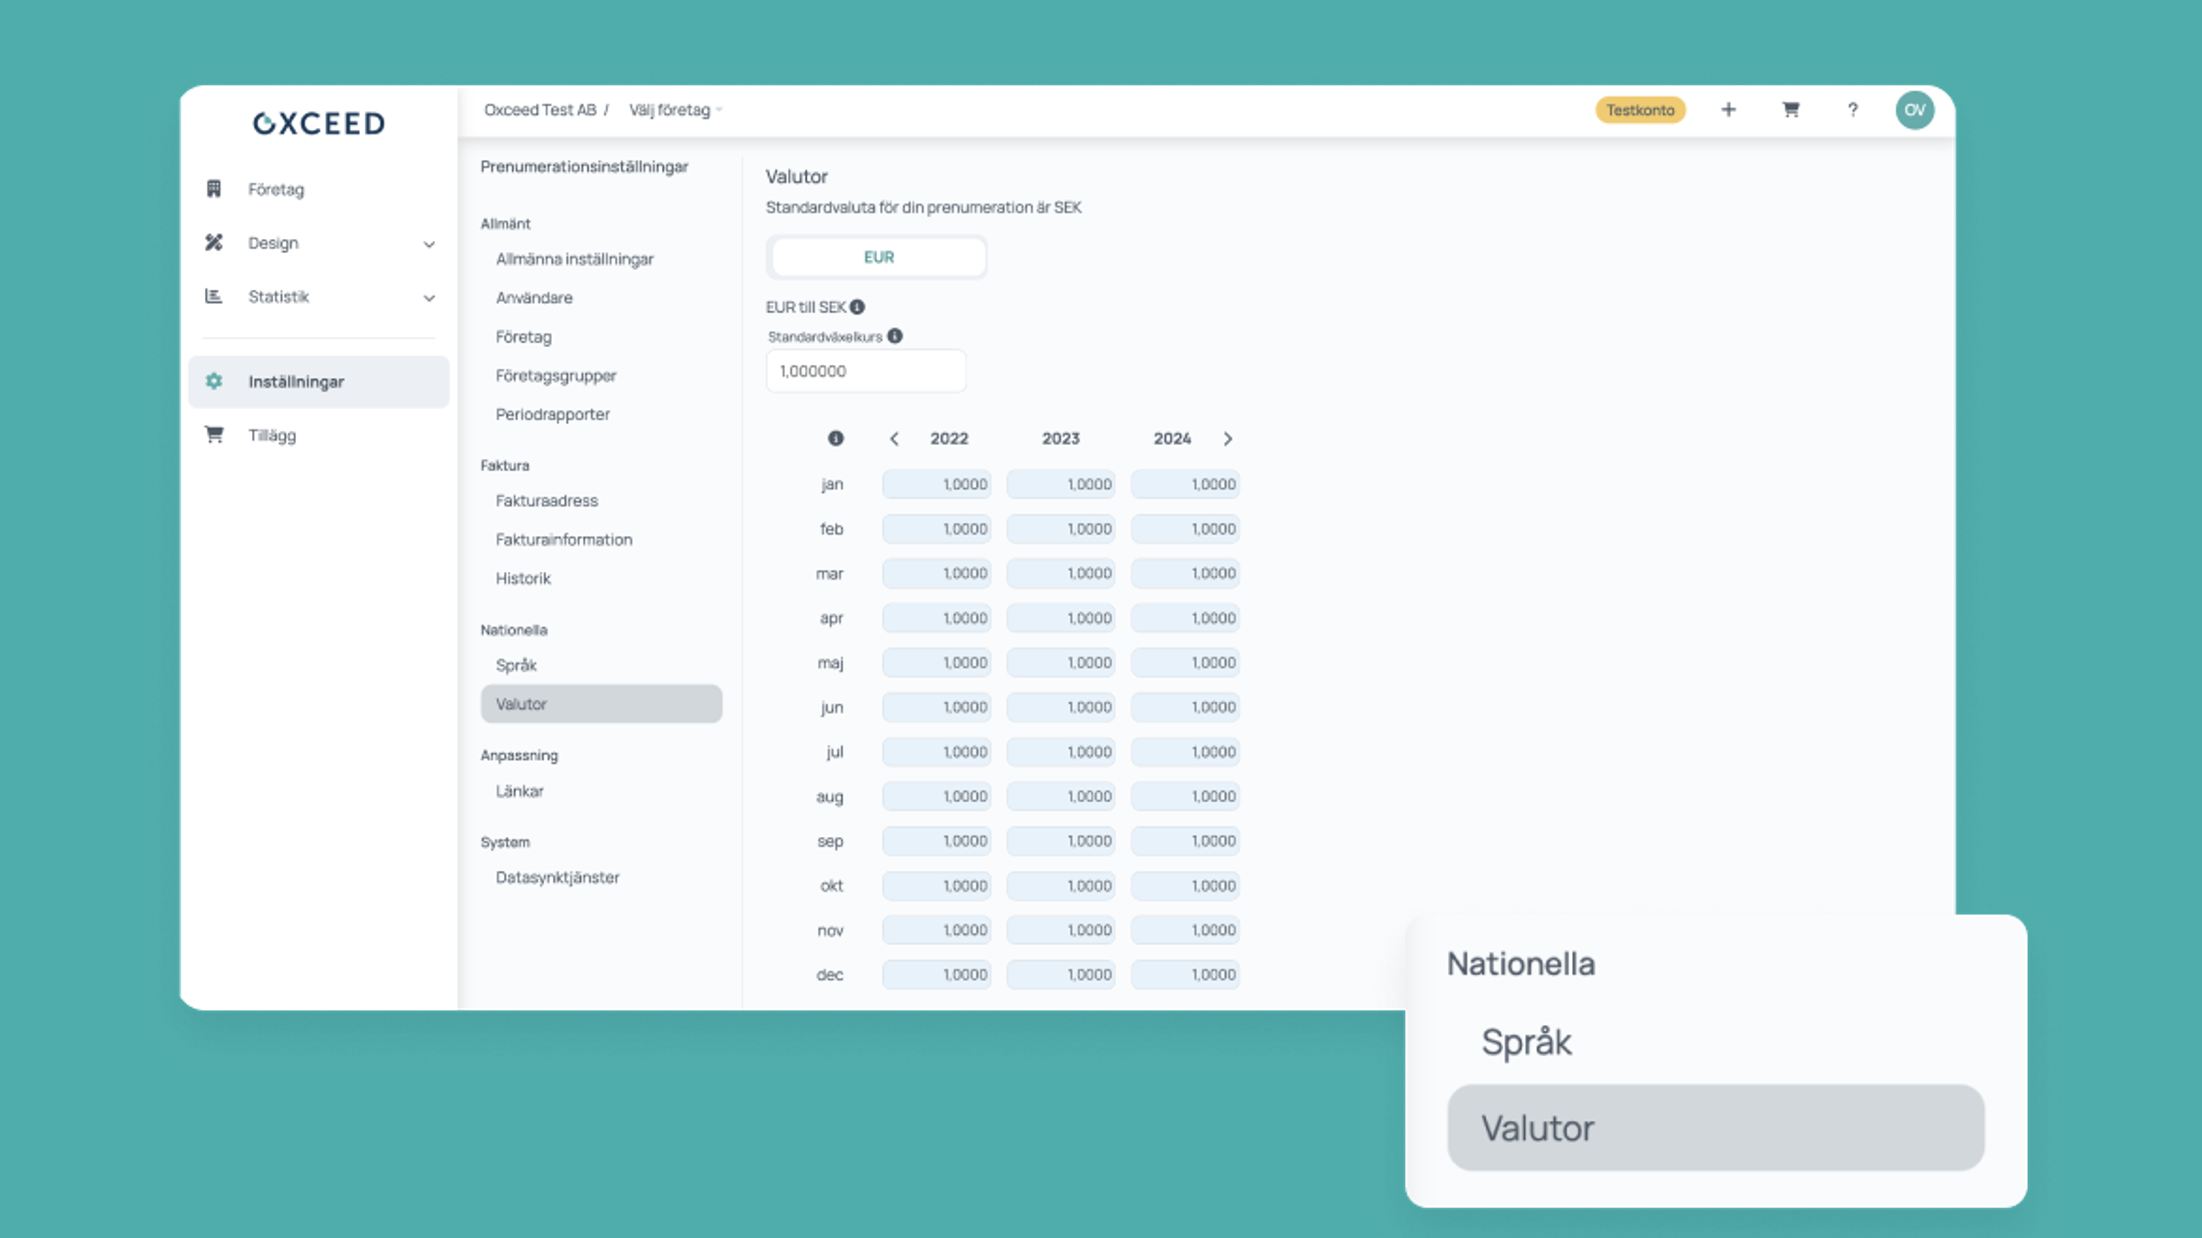The width and height of the screenshot is (2202, 1238).
Task: Edit the feb 2023 exchange rate field
Action: coord(1061,529)
